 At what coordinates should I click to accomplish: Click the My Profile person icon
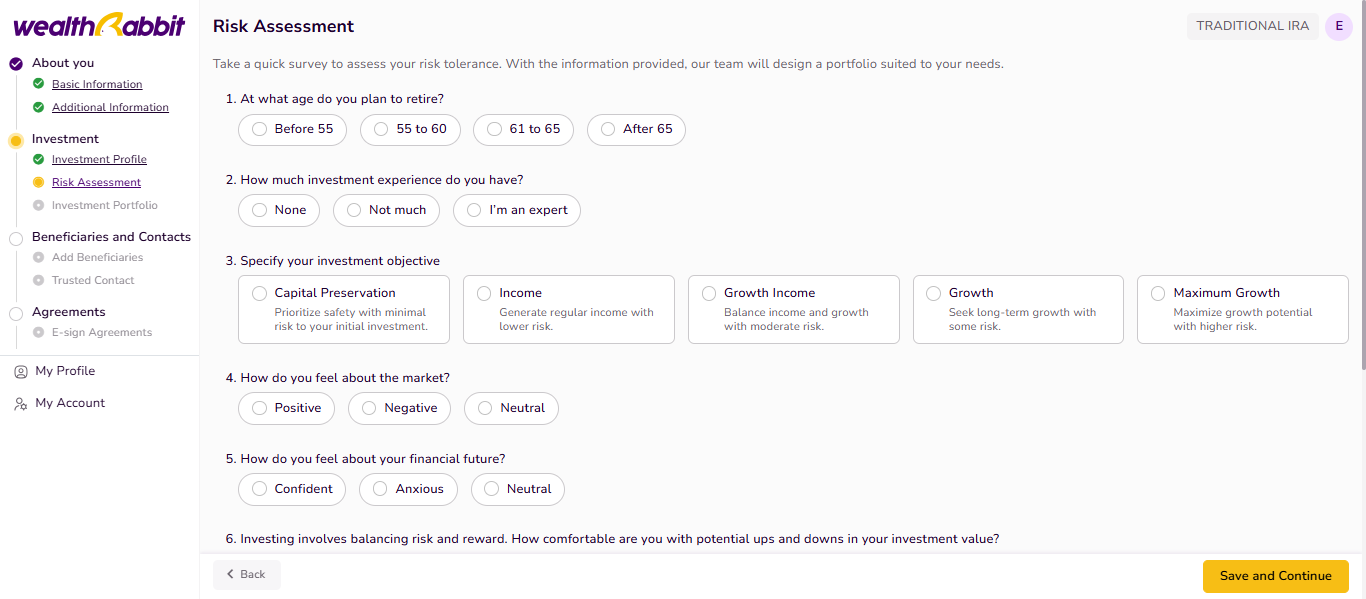coord(21,371)
